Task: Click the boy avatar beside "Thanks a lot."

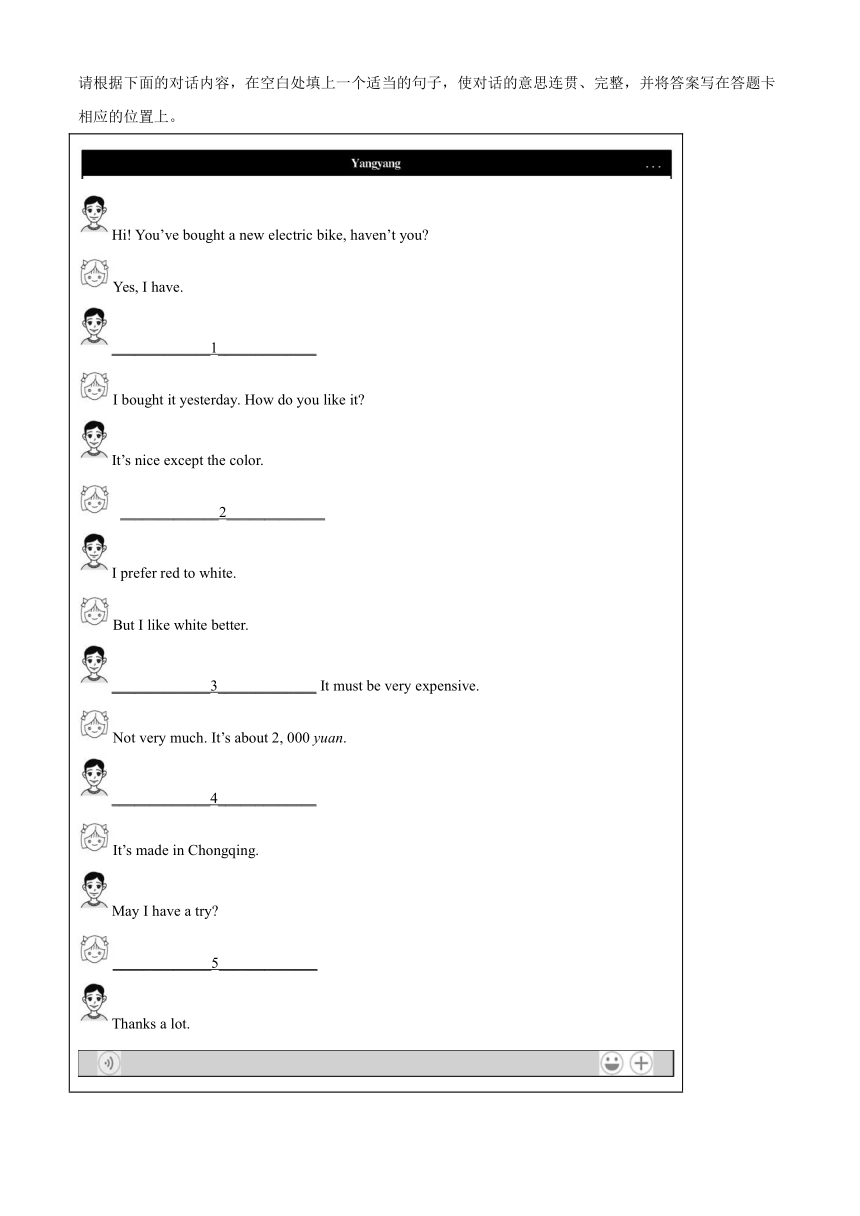Action: 94,1002
